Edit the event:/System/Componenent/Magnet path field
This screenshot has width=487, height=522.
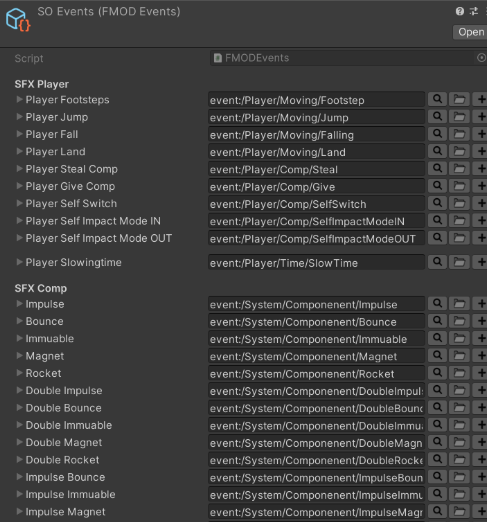pos(316,356)
